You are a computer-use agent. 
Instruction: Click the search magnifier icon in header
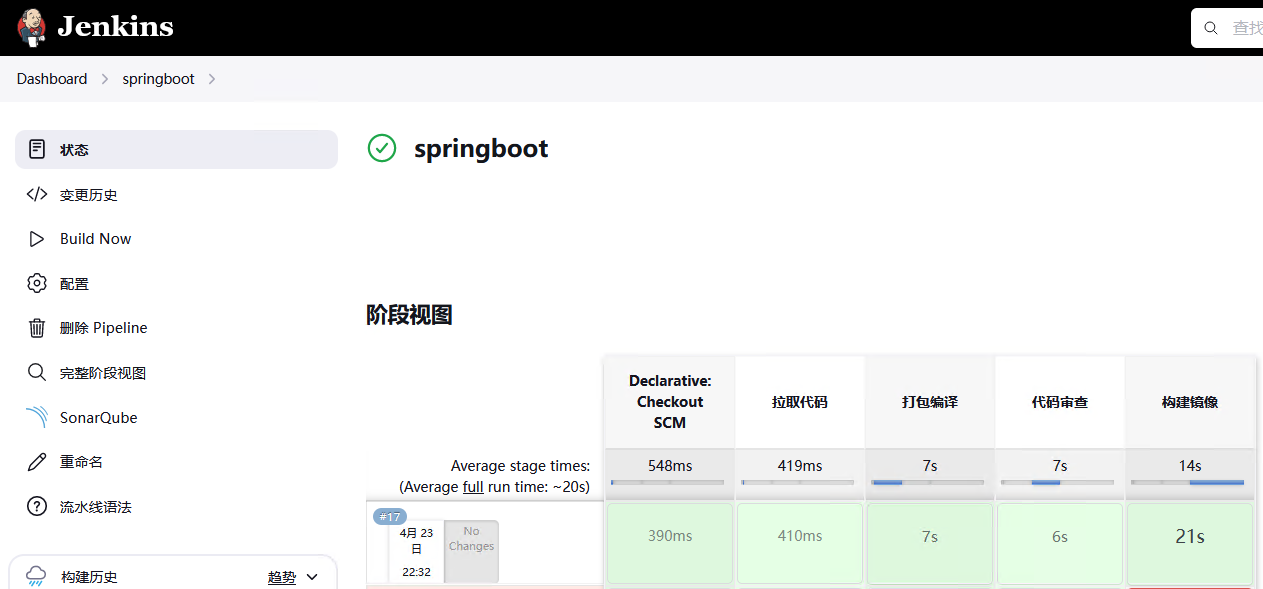click(1211, 28)
